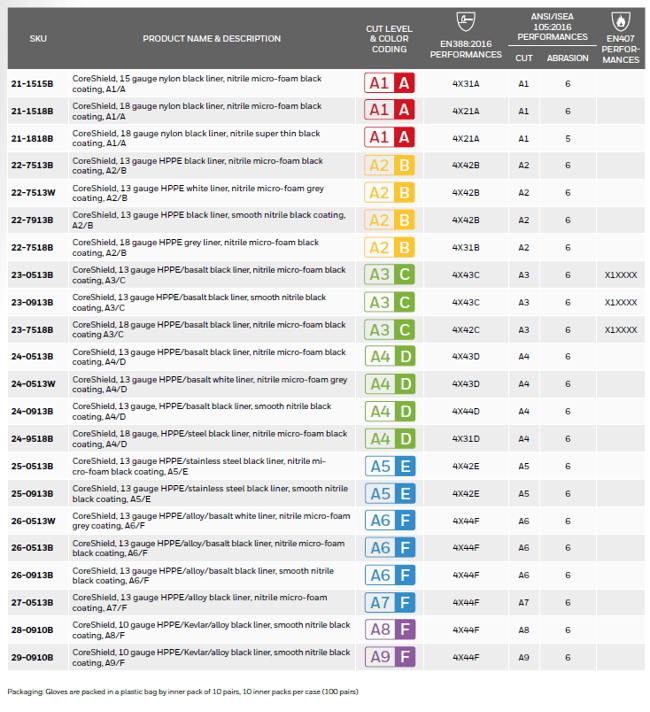Click the EN407 Performances header text
650x712 pixels.
620,49
